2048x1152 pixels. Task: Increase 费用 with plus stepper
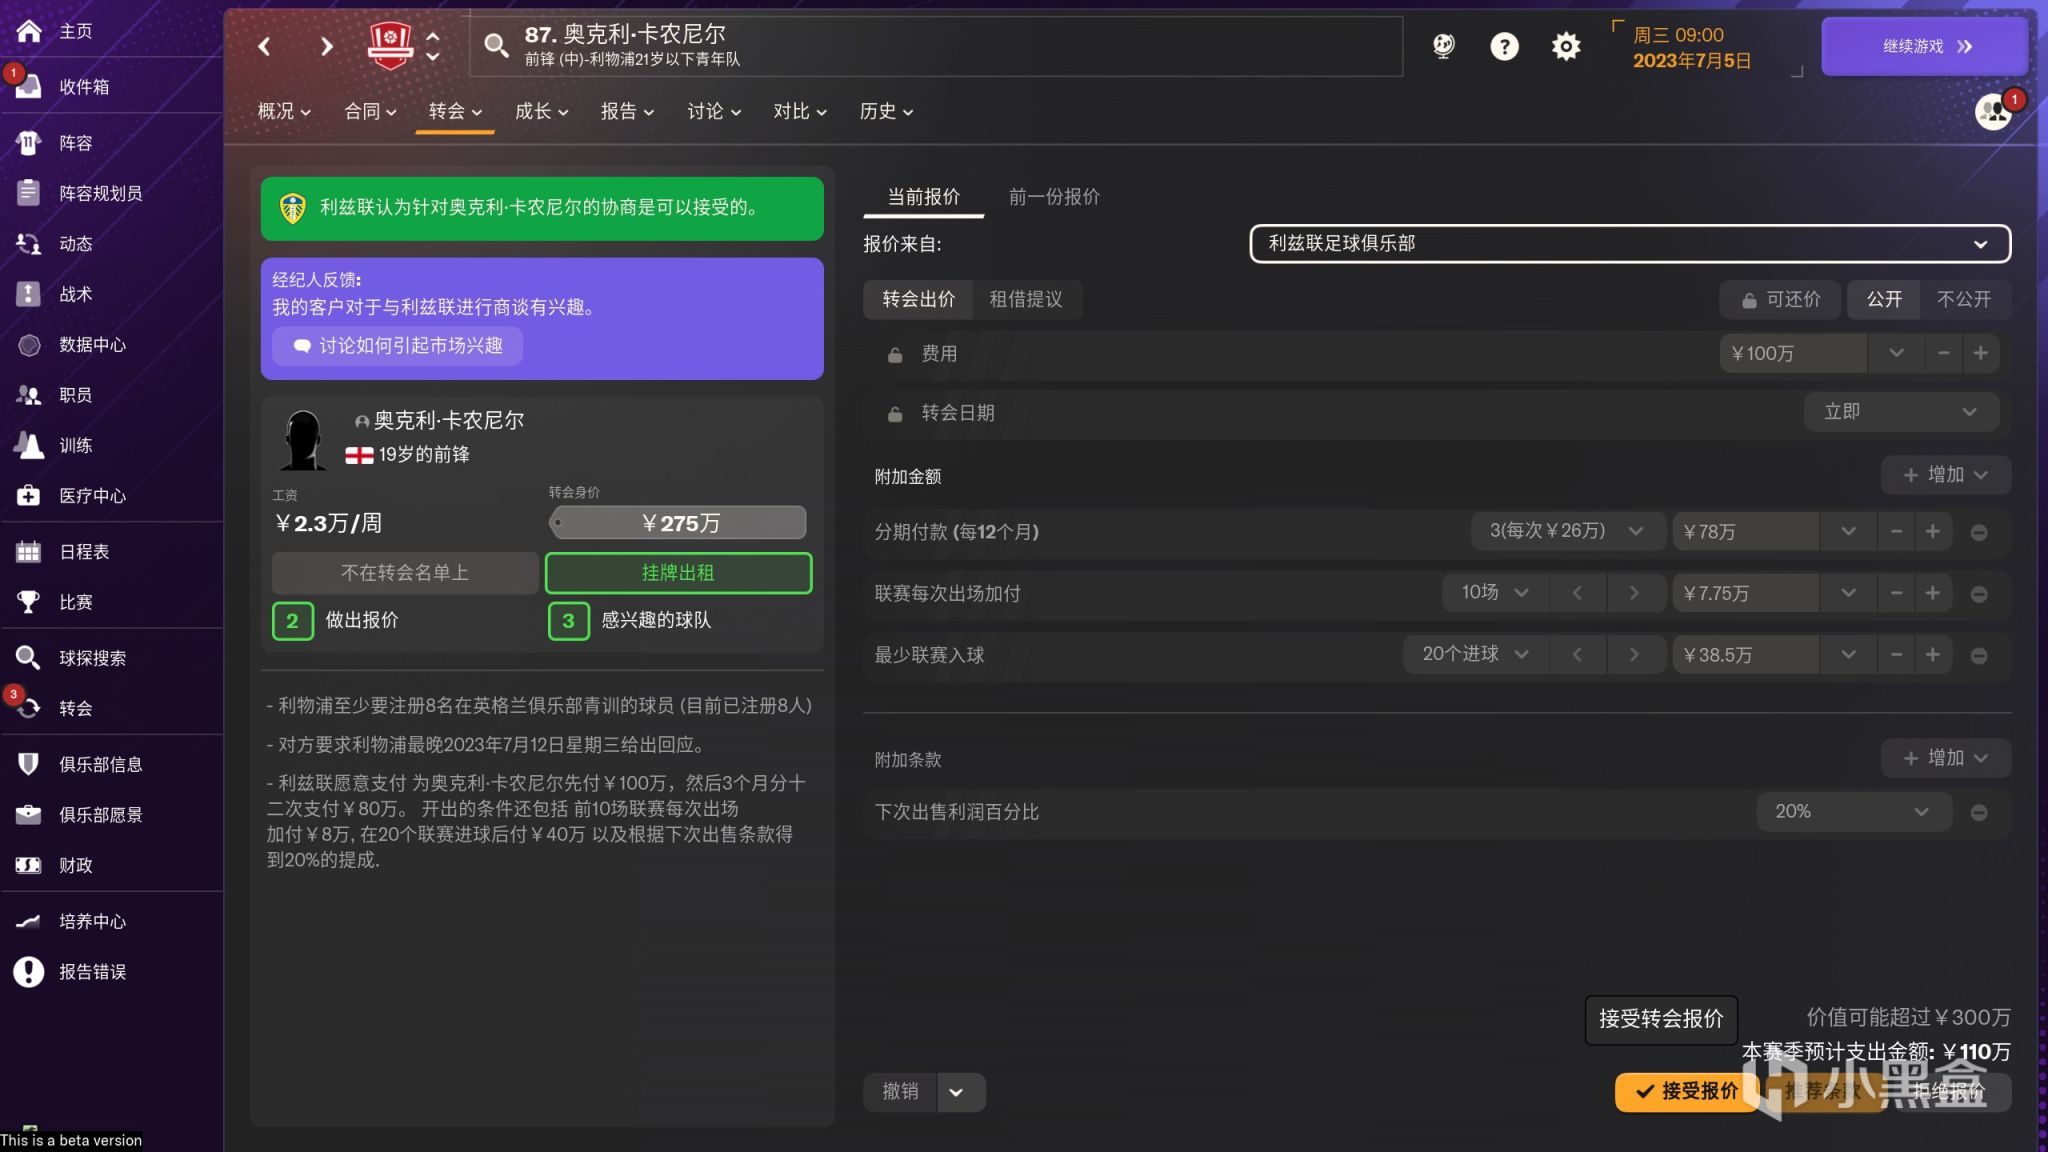click(1980, 353)
